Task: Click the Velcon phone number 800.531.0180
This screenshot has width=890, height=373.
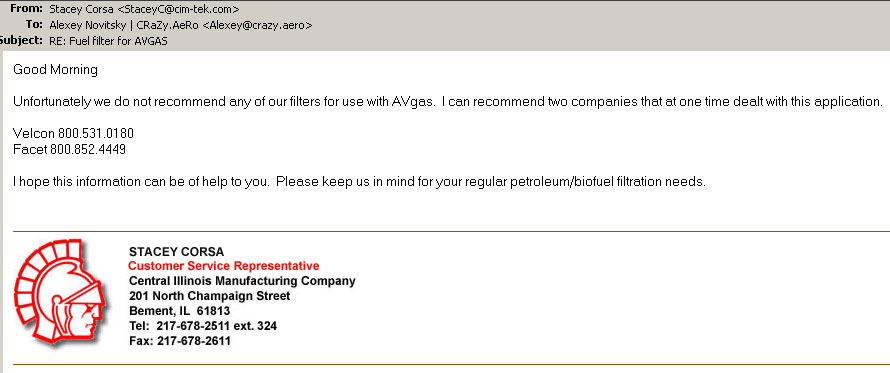Action: pos(96,134)
